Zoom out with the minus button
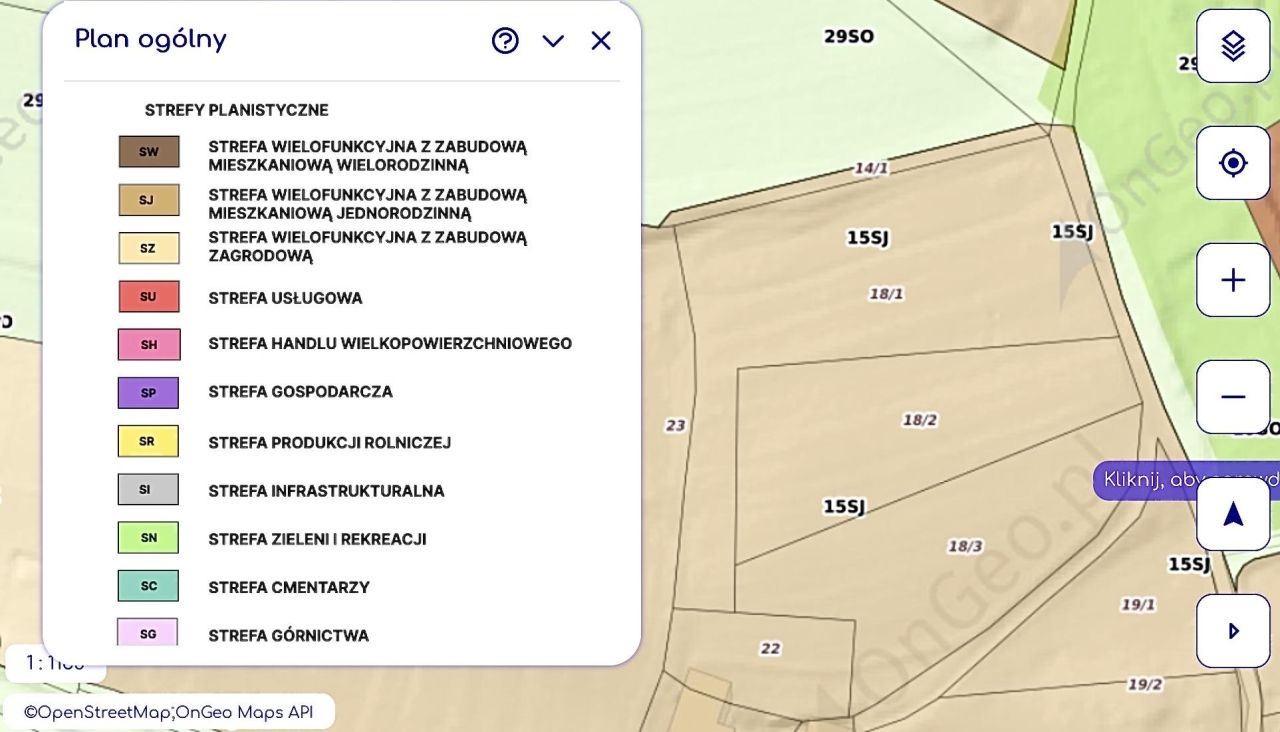Viewport: 1280px width, 732px height. [1233, 397]
